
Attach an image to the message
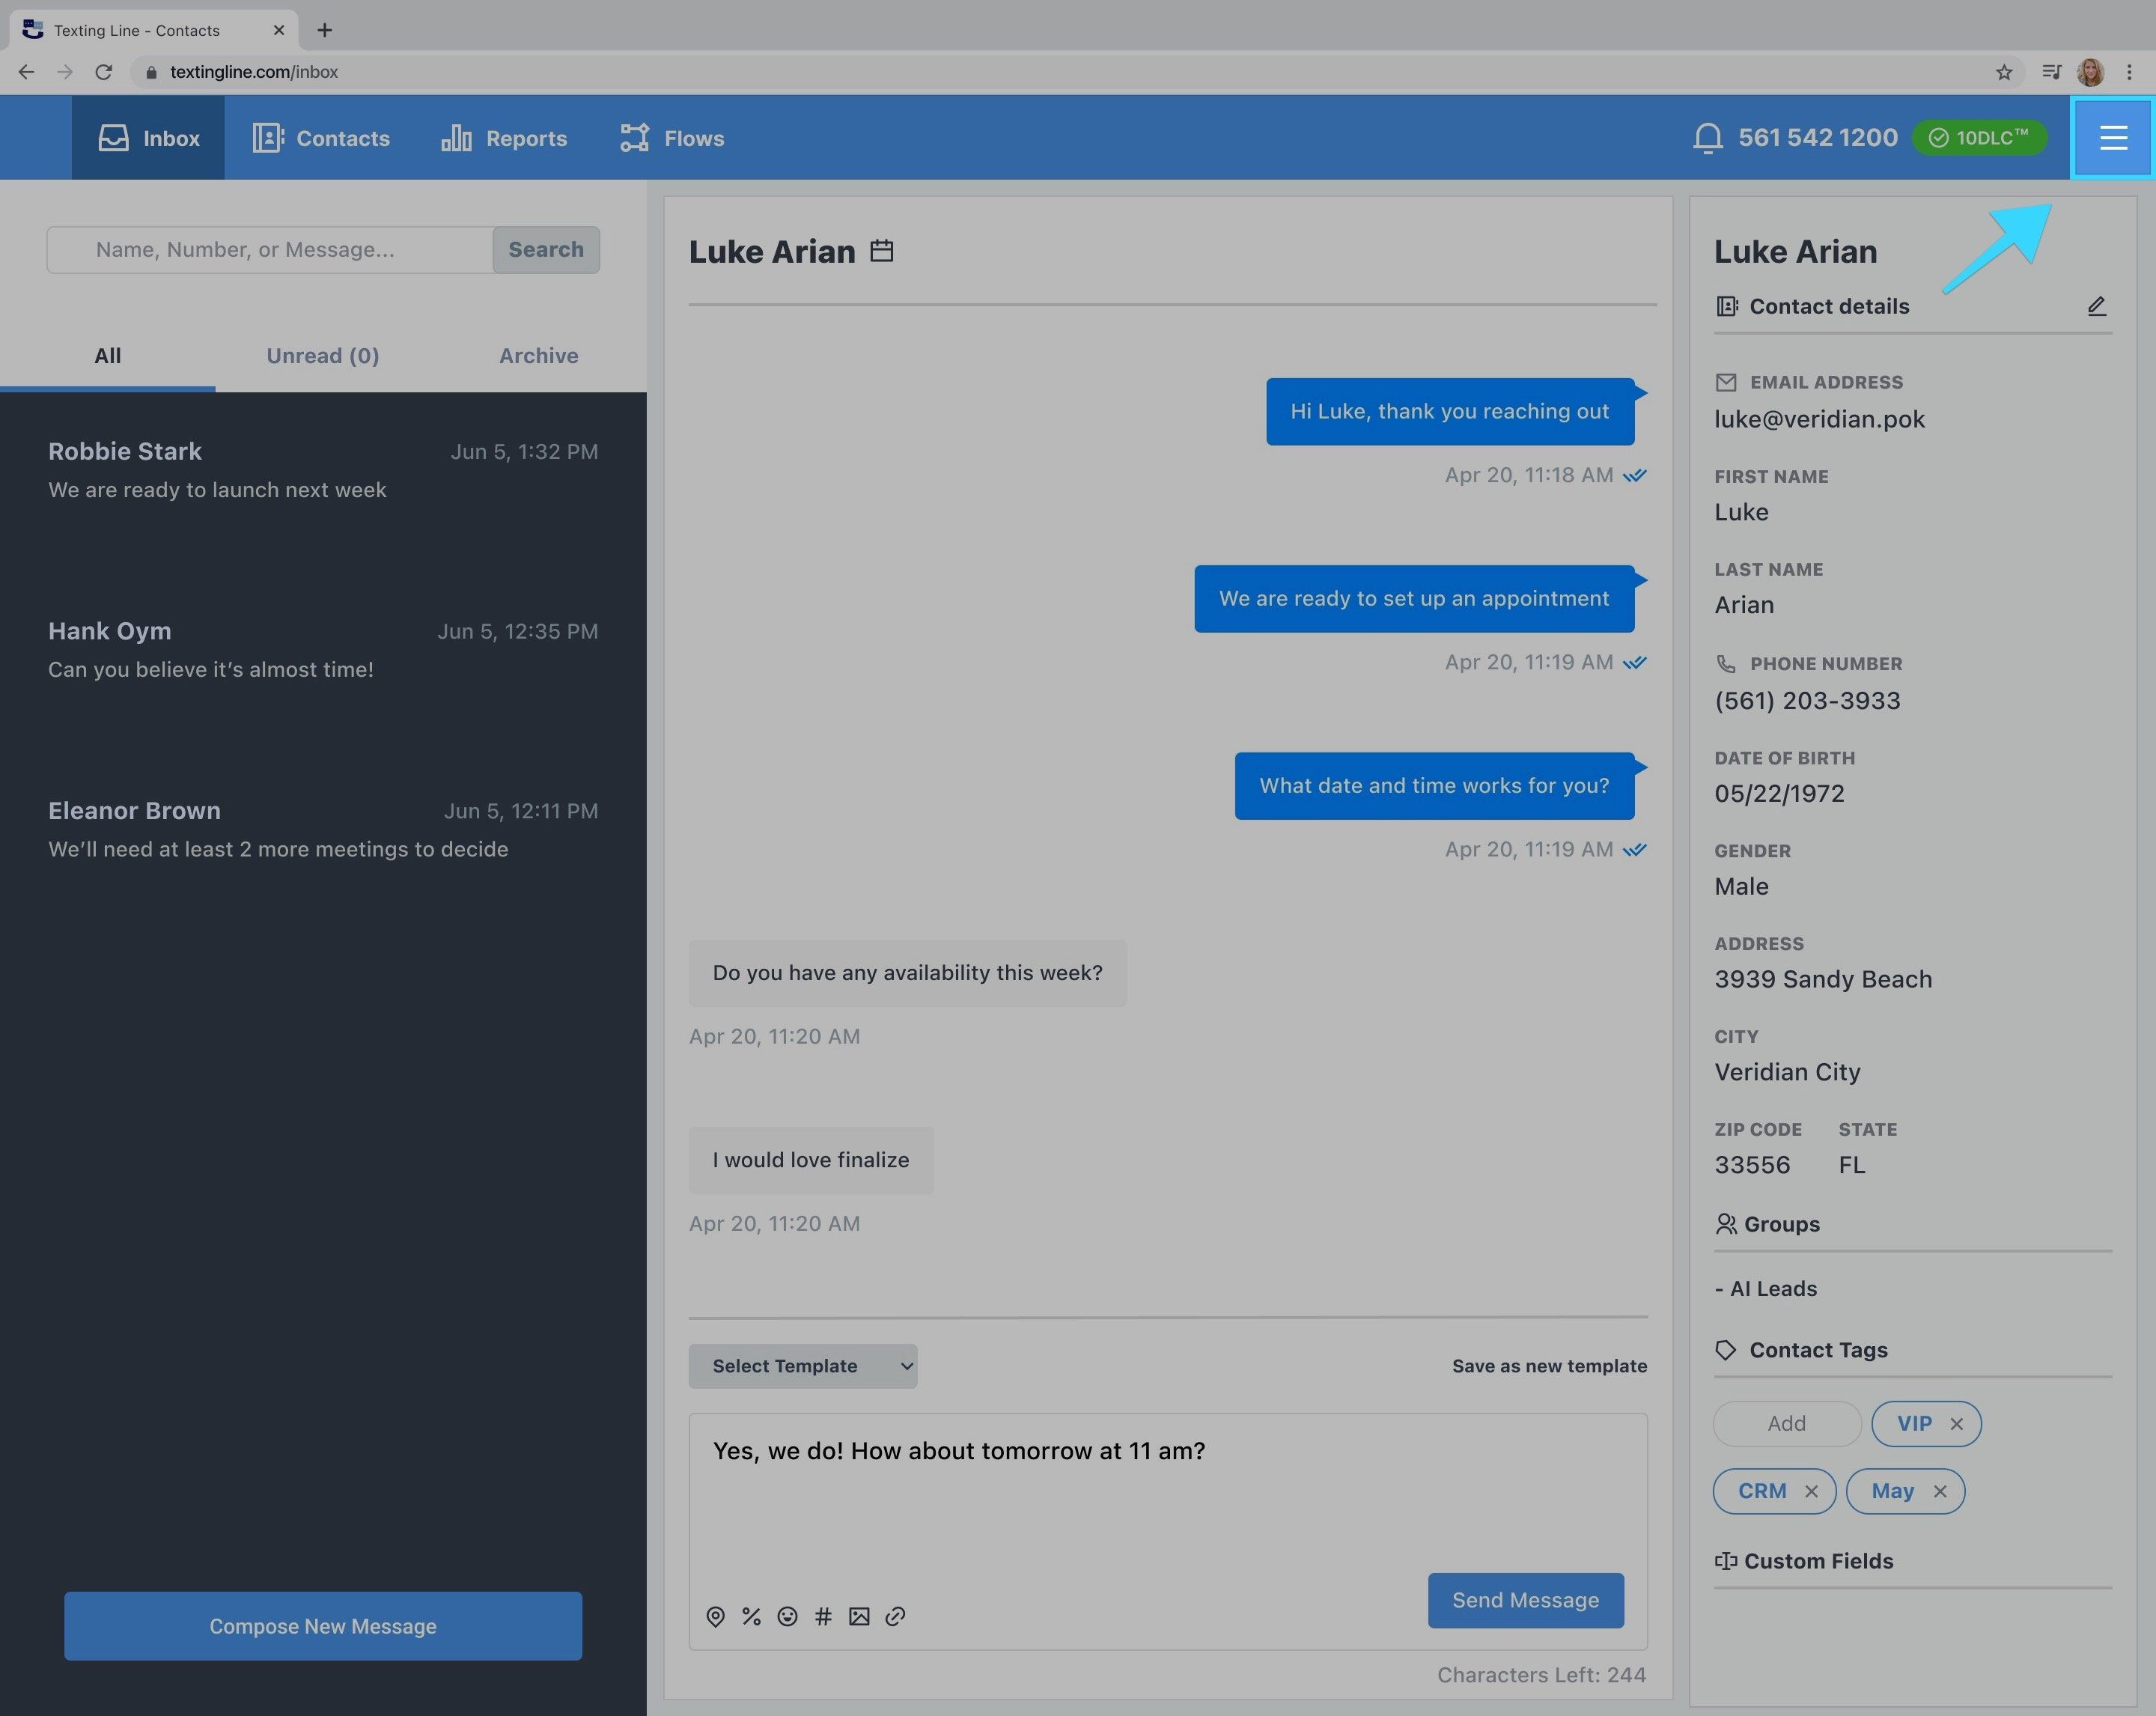pos(859,1616)
